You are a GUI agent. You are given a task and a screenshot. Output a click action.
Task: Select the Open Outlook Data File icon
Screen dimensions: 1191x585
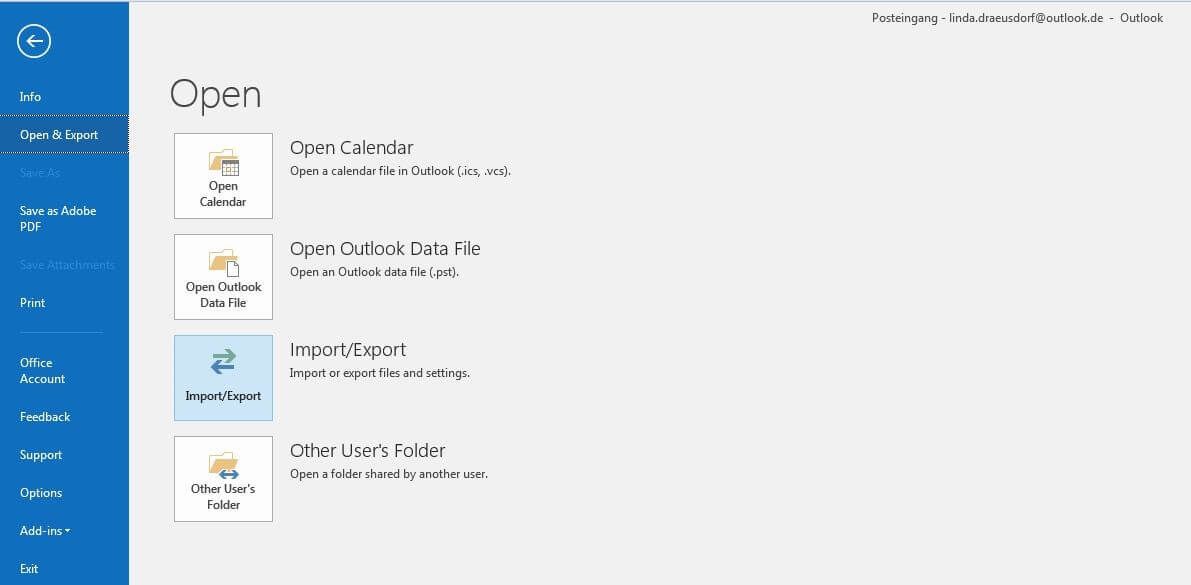point(222,277)
